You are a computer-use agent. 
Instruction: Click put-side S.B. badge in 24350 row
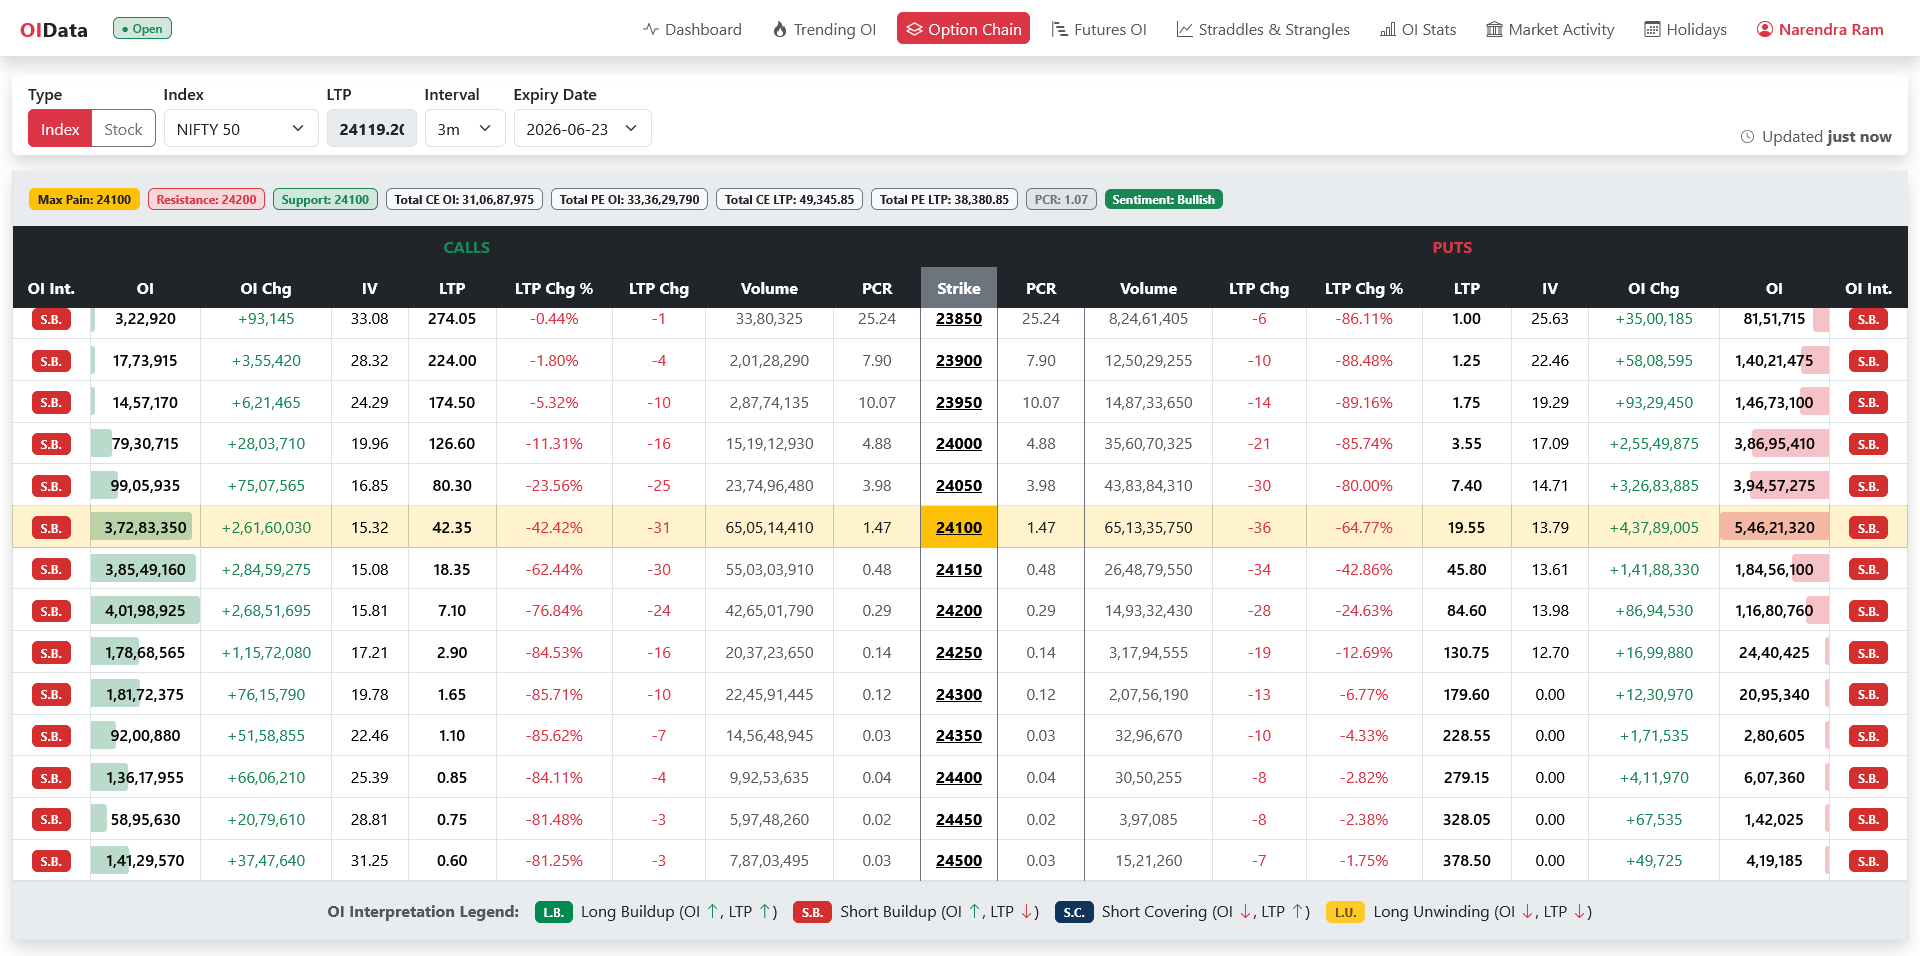pos(1868,736)
